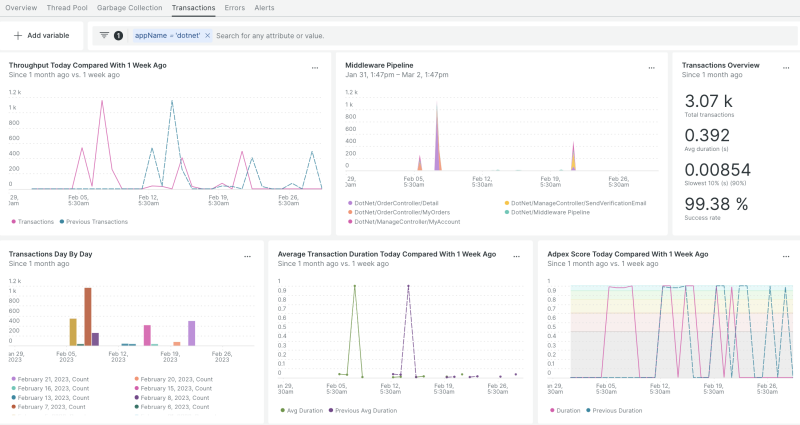Open Middleware Pipeline widget ellipsis menu
800x425 pixels.
pos(652,68)
